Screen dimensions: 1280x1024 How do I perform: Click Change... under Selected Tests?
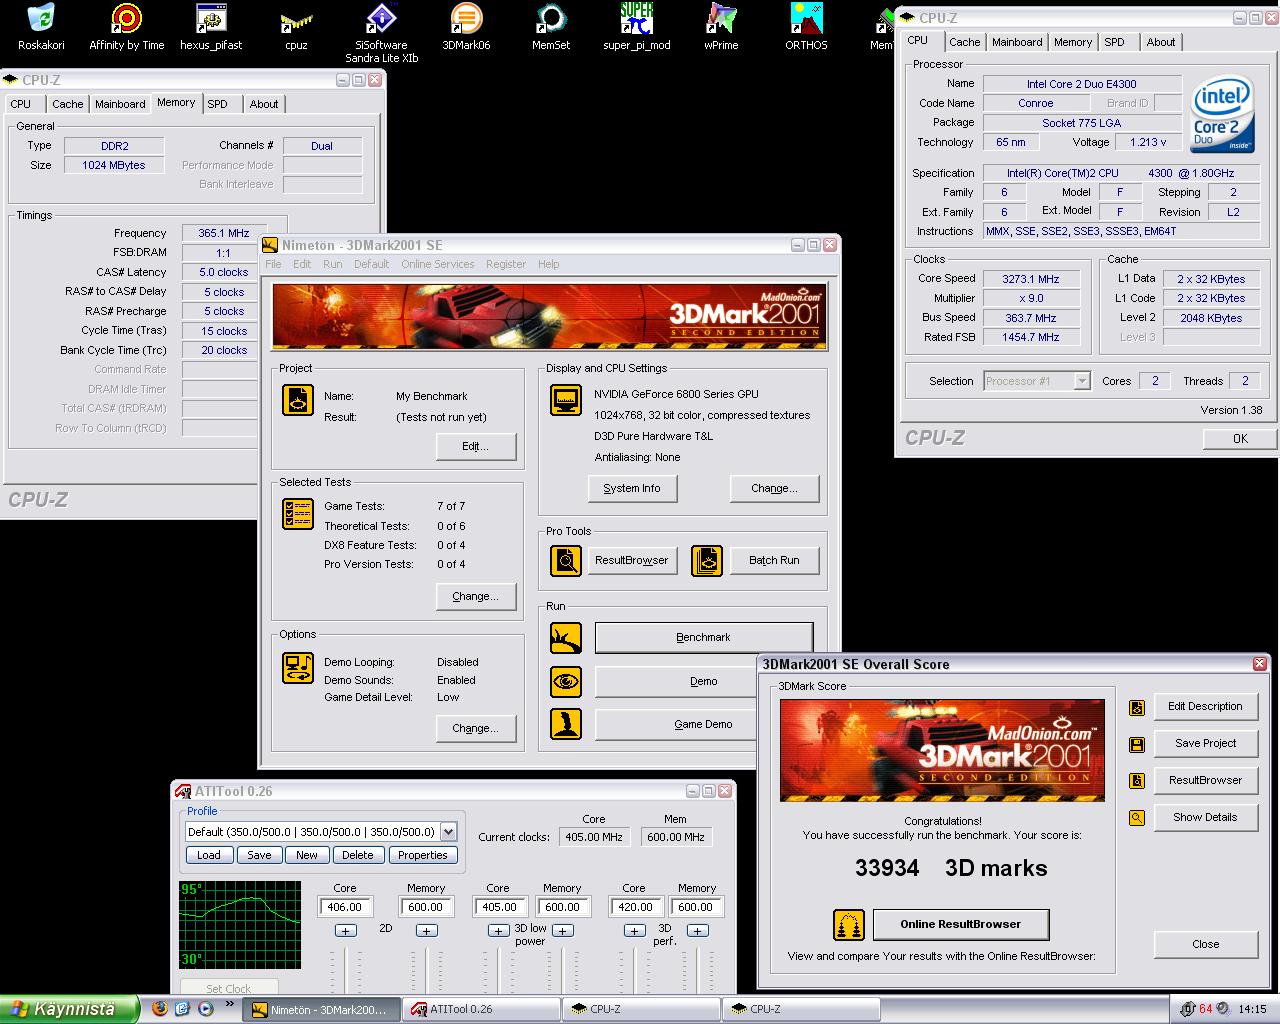[476, 596]
